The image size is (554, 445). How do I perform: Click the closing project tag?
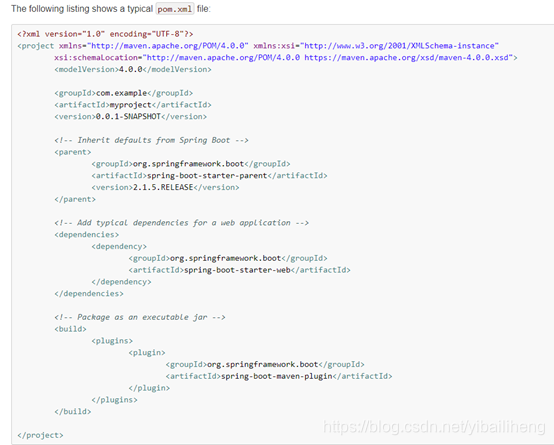point(40,435)
